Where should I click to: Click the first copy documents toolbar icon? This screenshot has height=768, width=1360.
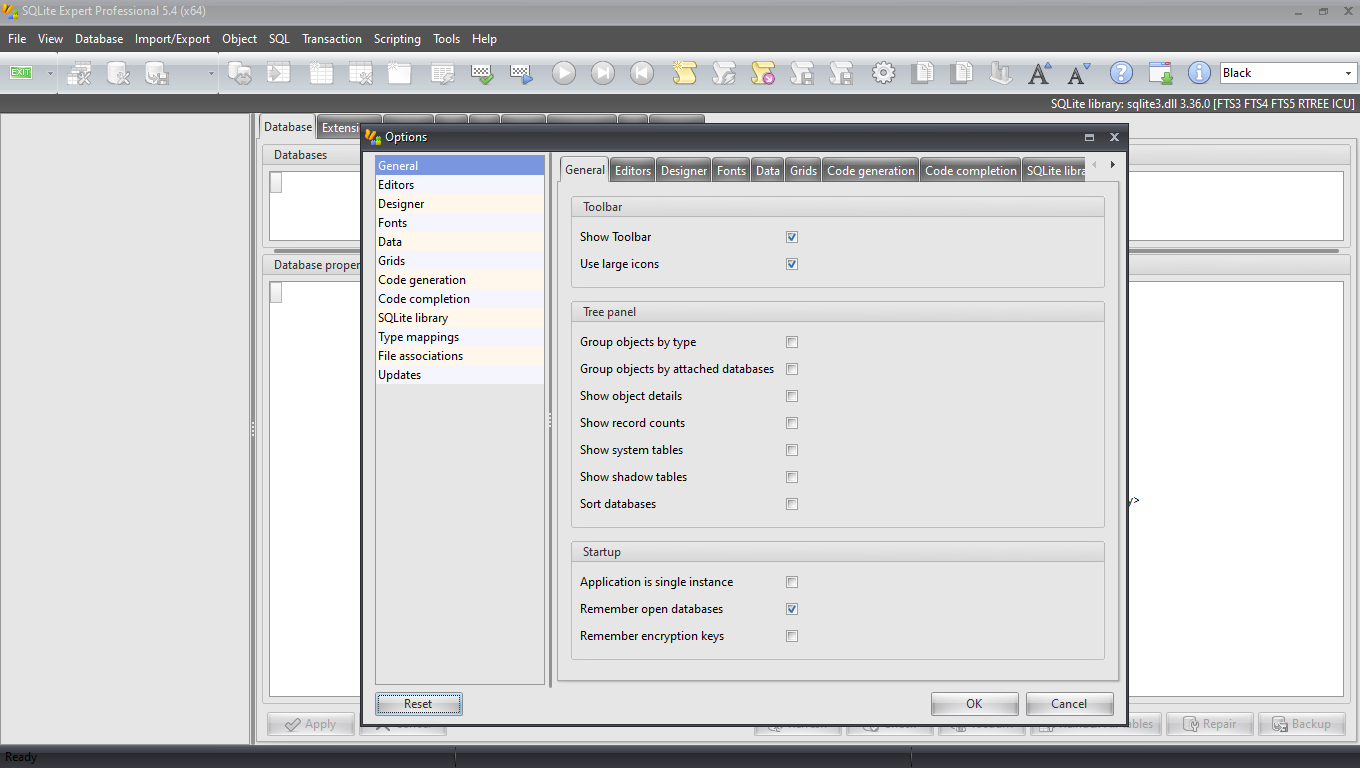[x=922, y=73]
